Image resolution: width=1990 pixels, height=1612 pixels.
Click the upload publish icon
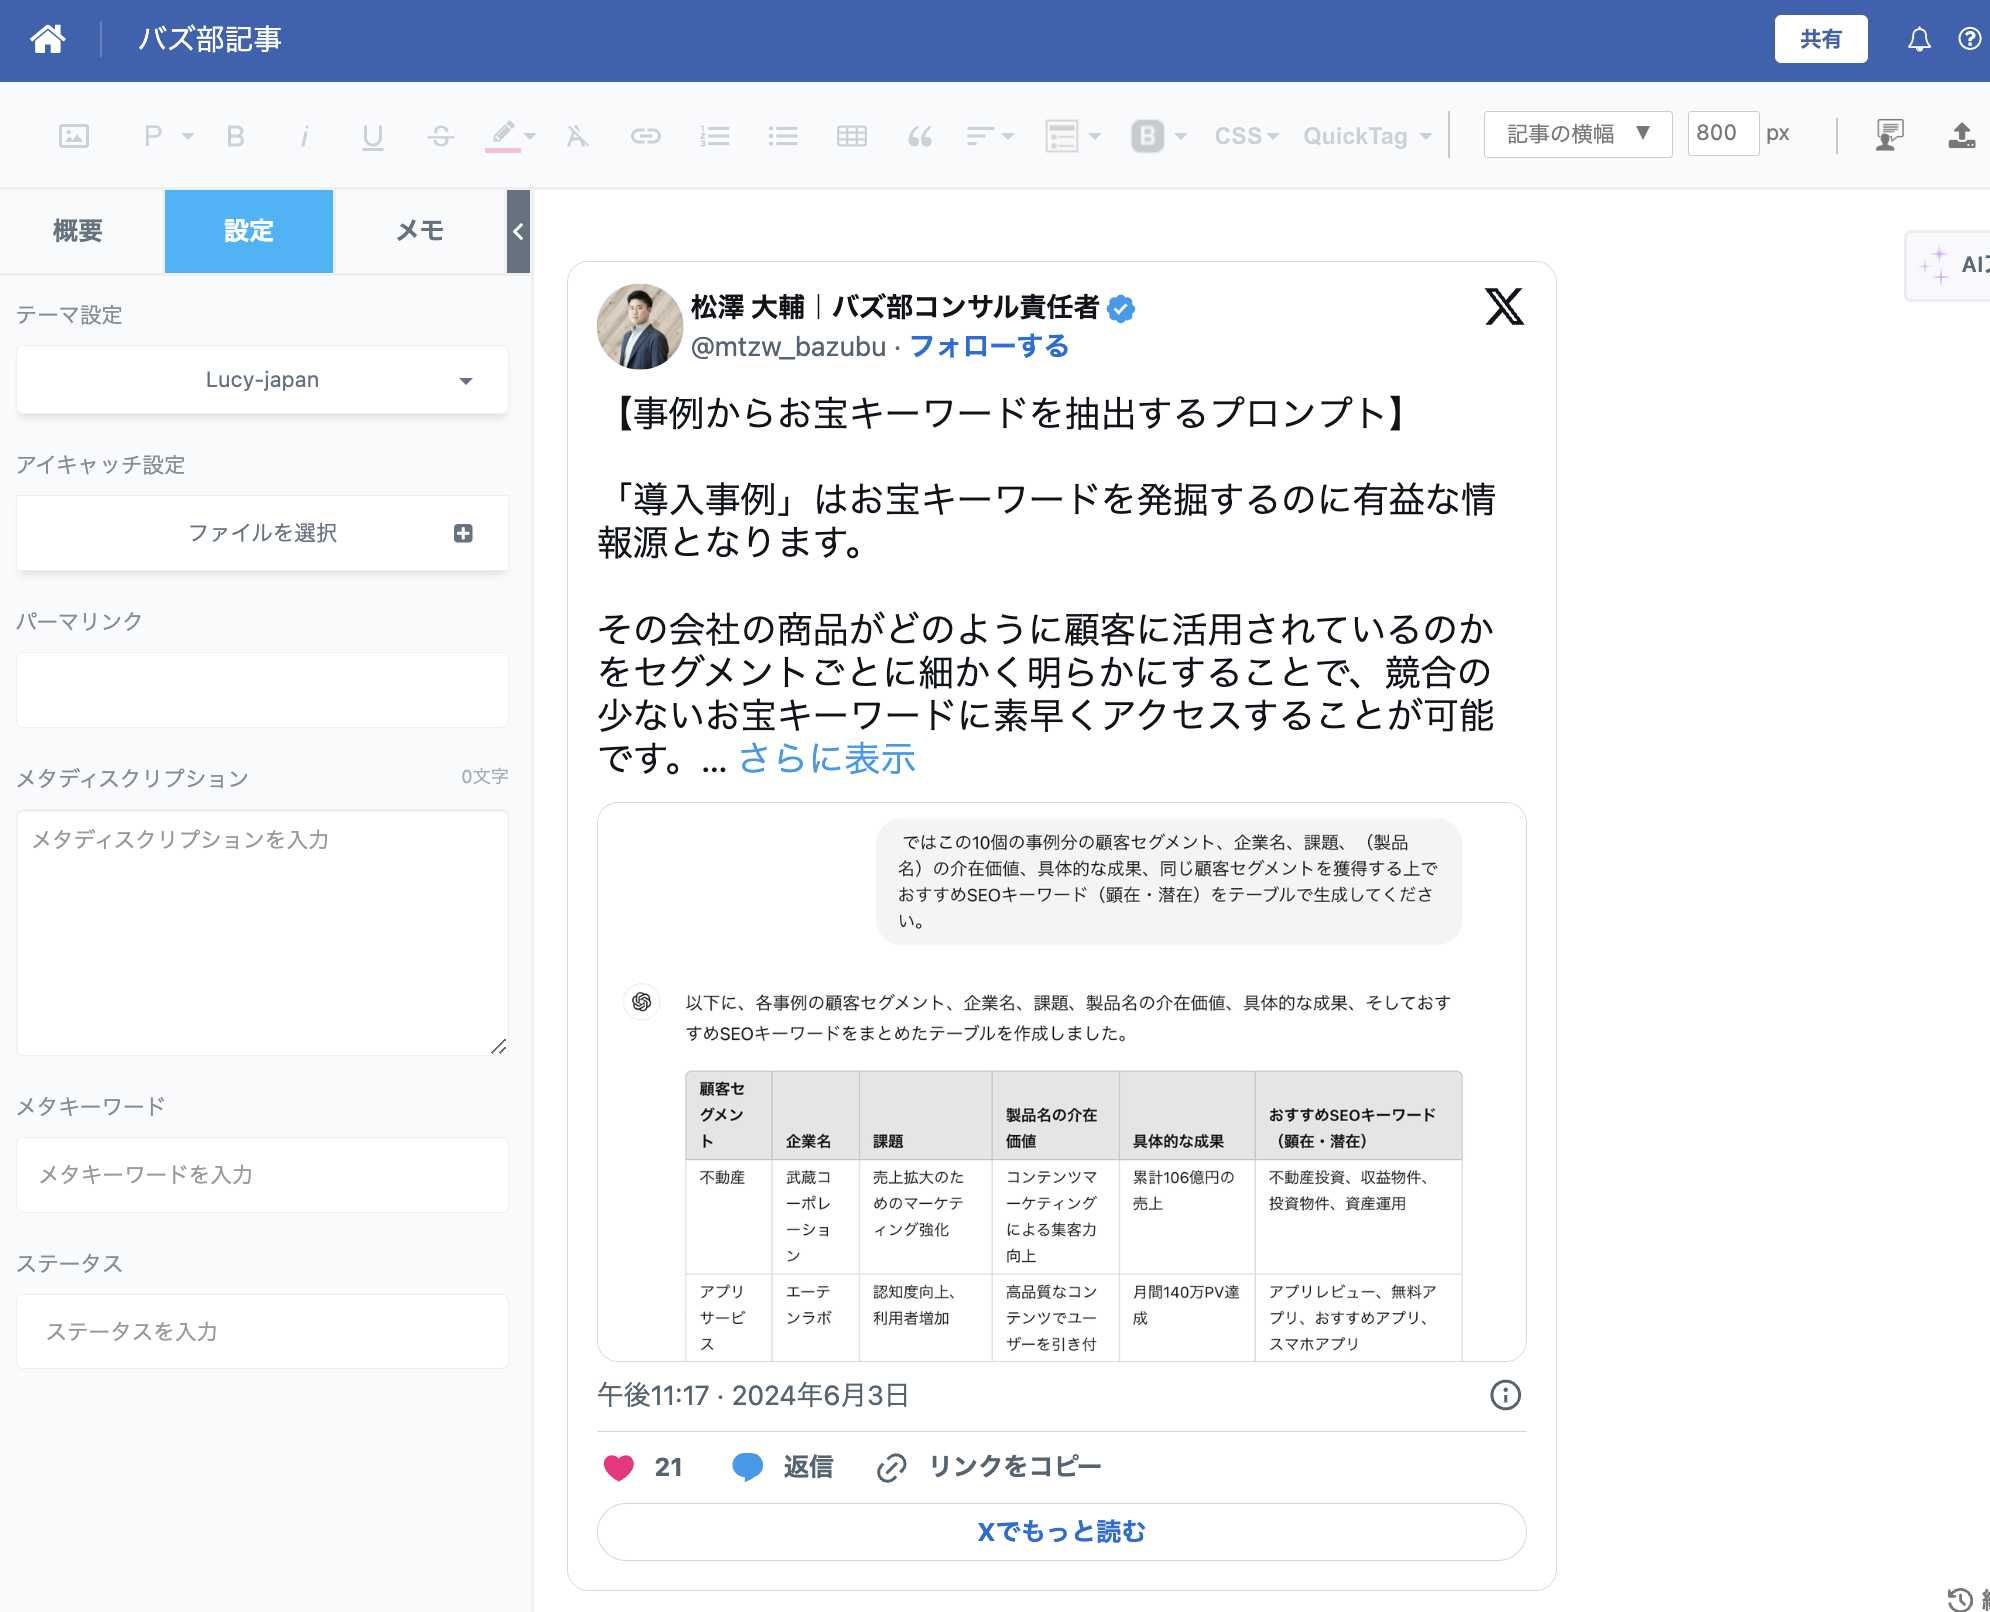click(1961, 135)
